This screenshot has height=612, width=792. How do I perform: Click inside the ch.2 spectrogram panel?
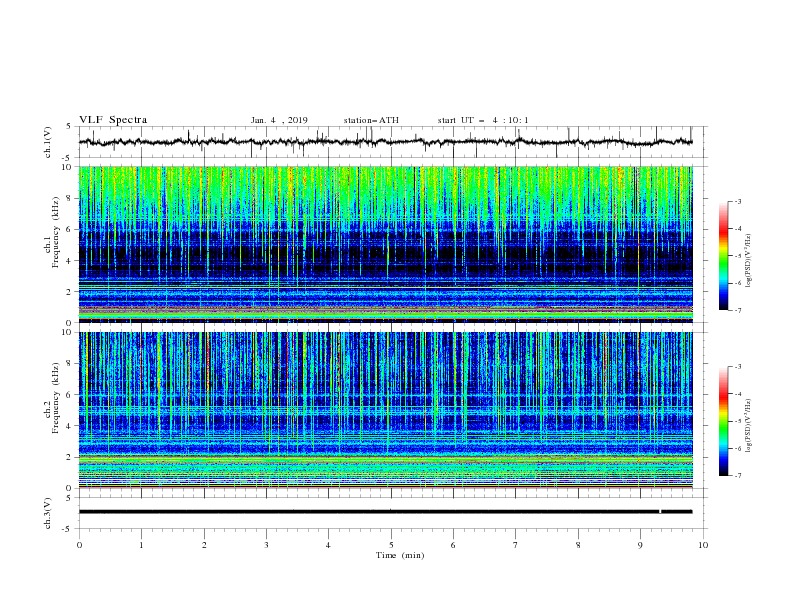(385, 410)
